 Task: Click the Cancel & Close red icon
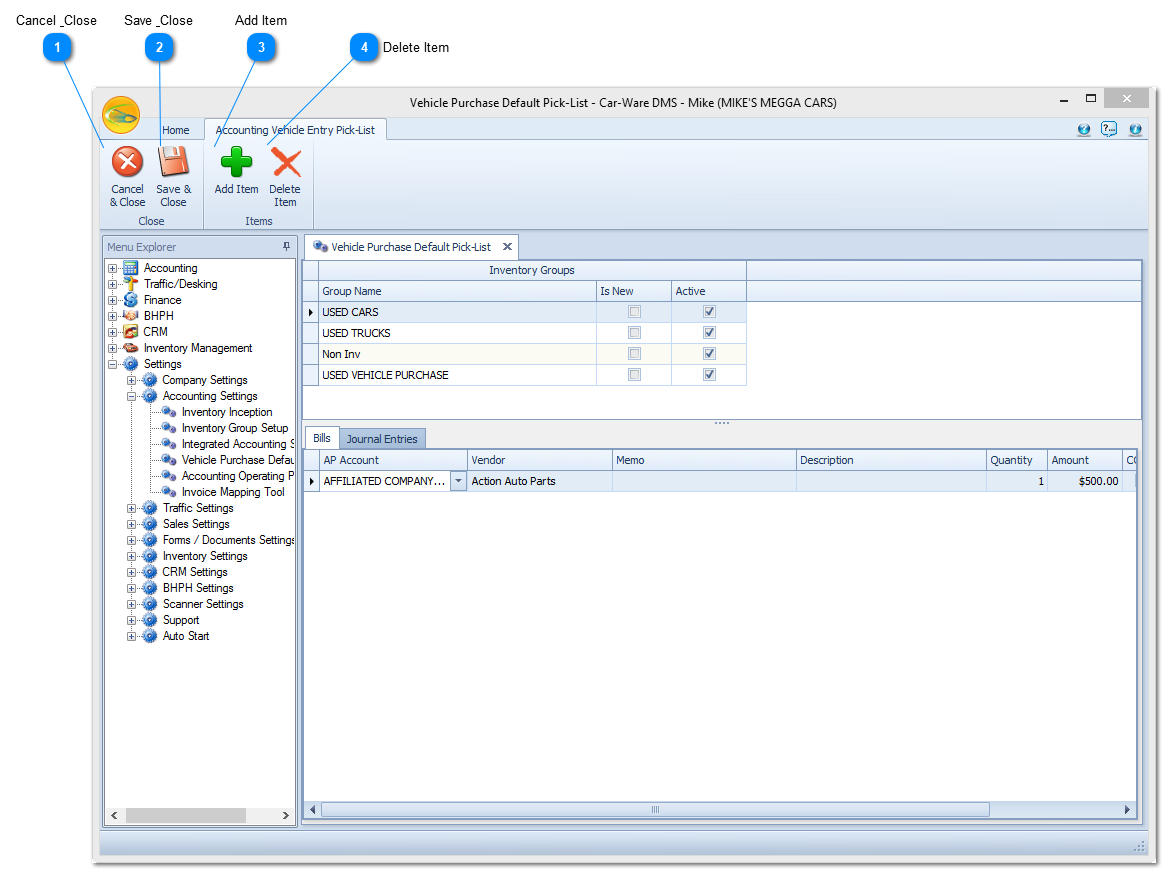[127, 161]
